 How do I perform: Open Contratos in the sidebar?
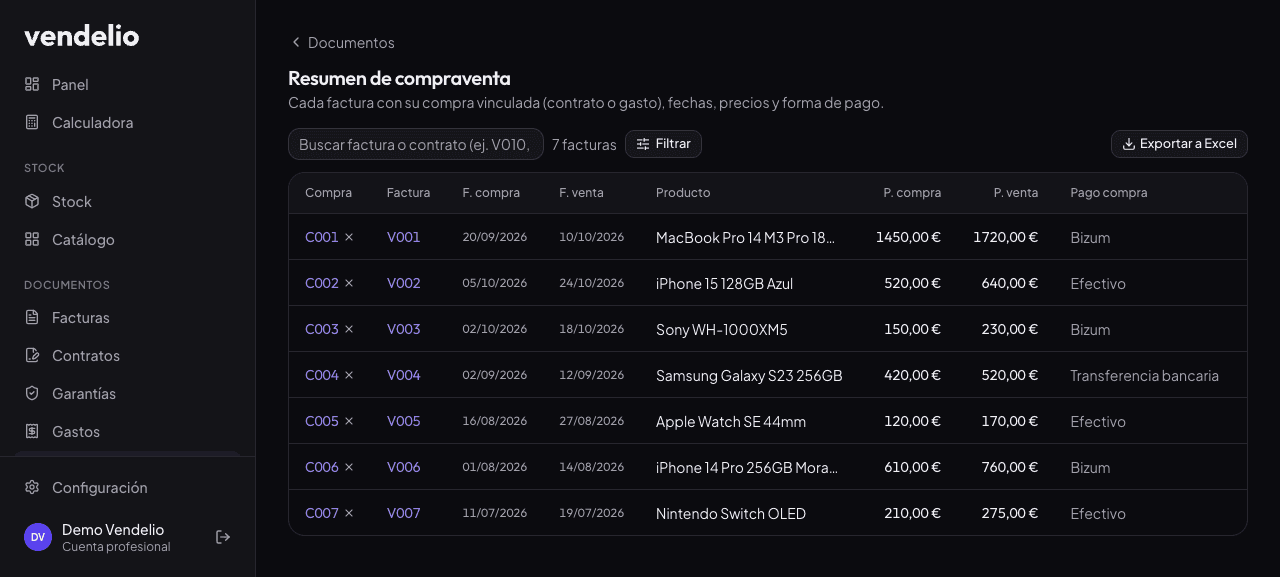128,355
